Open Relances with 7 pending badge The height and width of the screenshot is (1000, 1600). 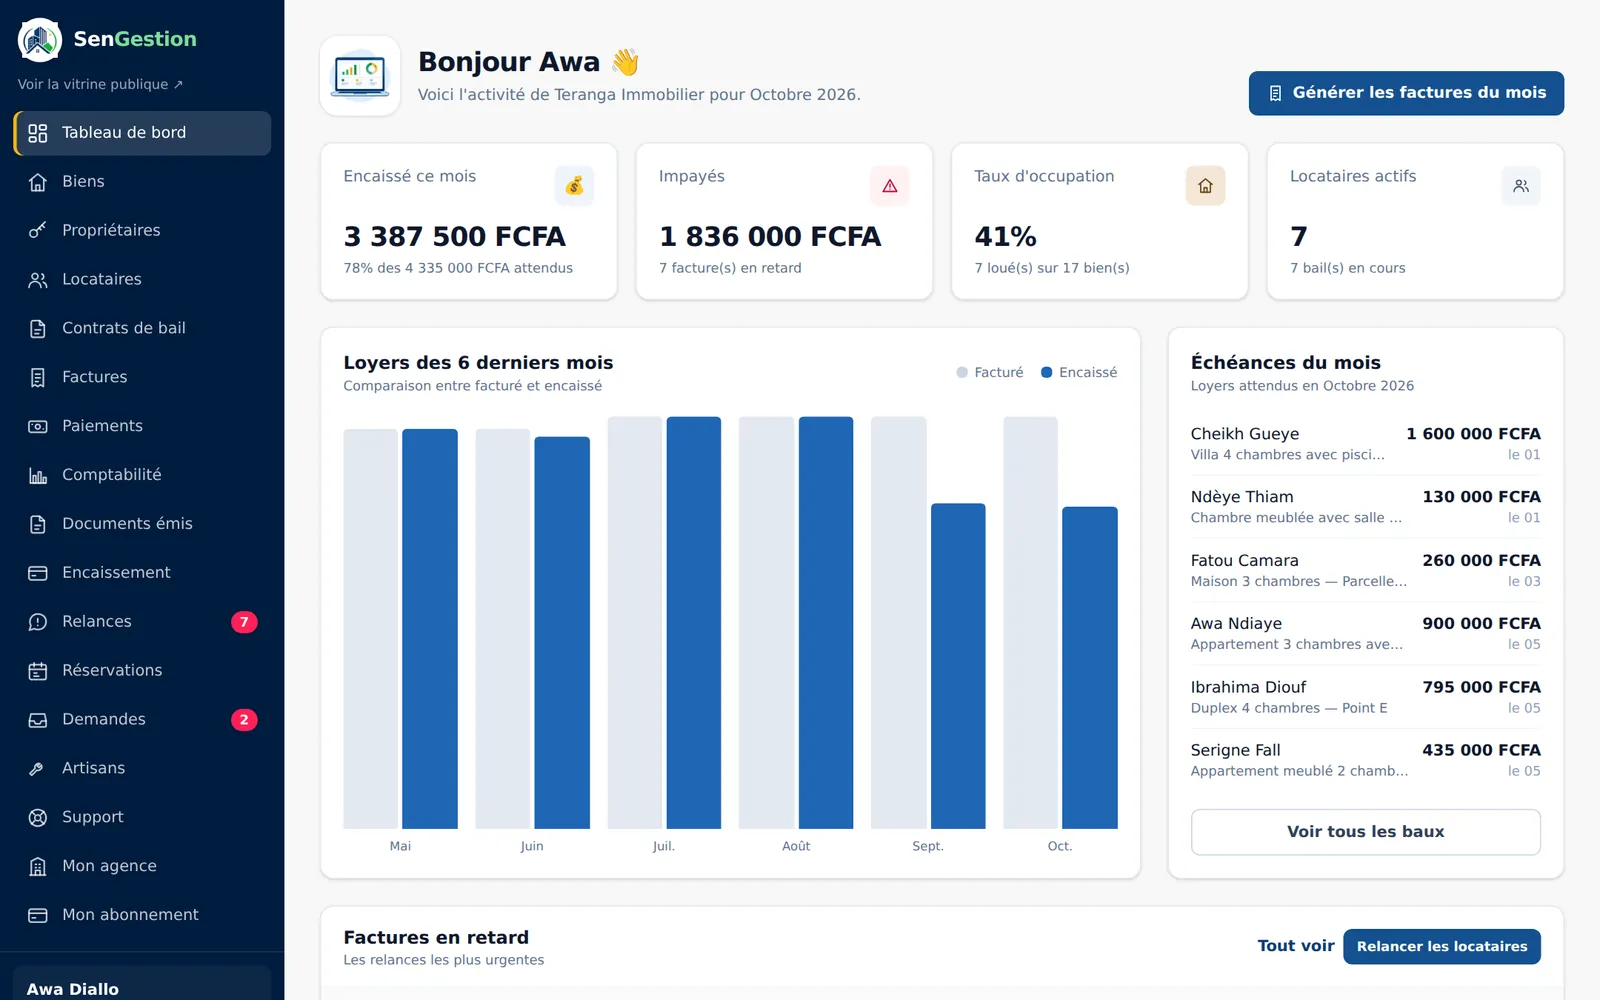coord(142,622)
